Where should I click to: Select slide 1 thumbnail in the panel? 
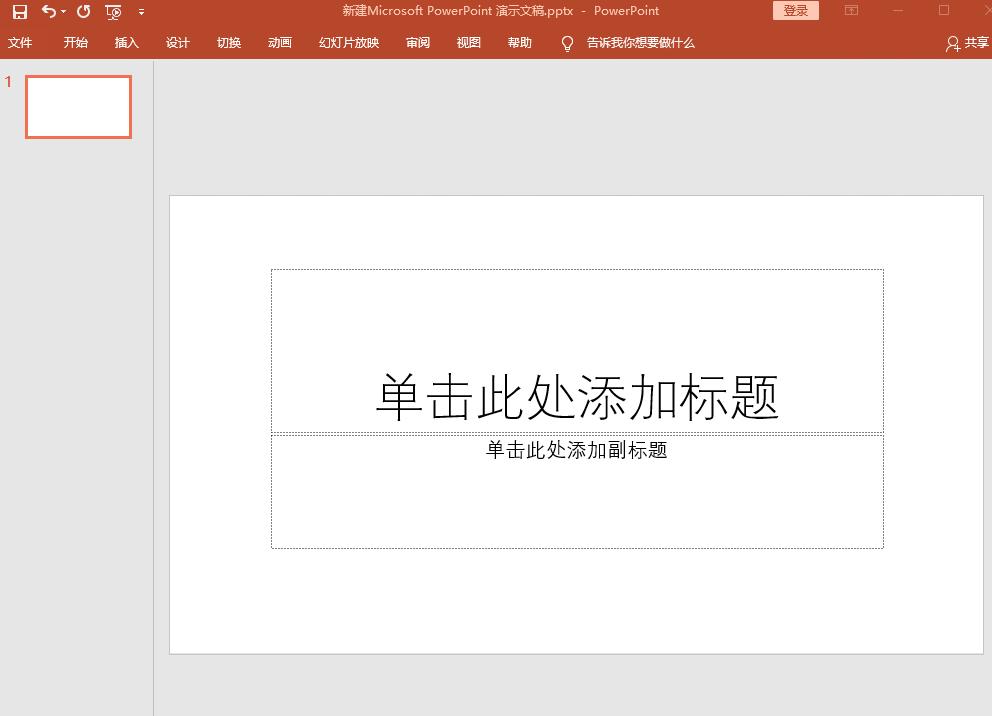[78, 107]
